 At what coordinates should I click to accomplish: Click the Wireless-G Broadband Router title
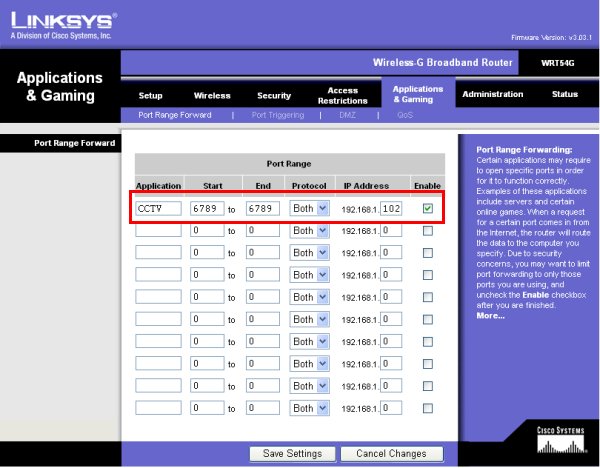pyautogui.click(x=443, y=62)
